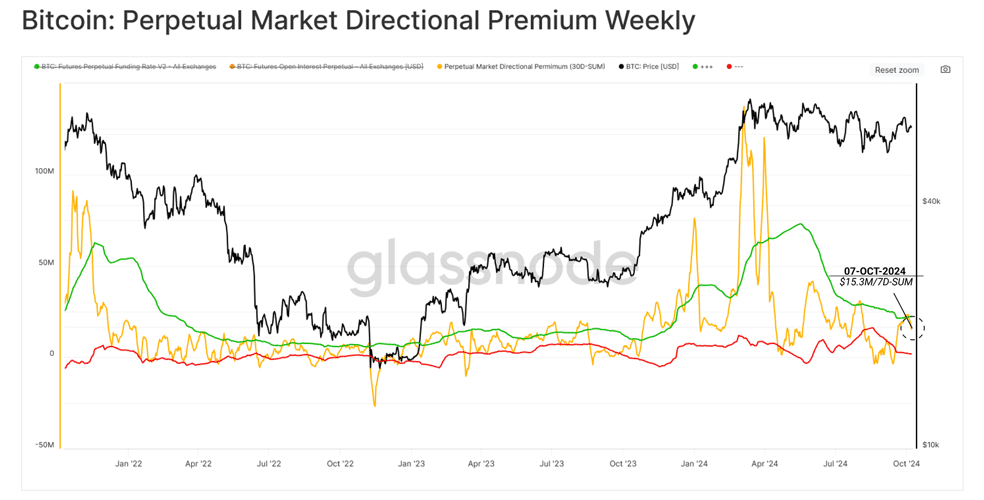Viewport: 984px width, 500px height.
Task: Click the 100M left y-axis label
Action: [x=44, y=171]
